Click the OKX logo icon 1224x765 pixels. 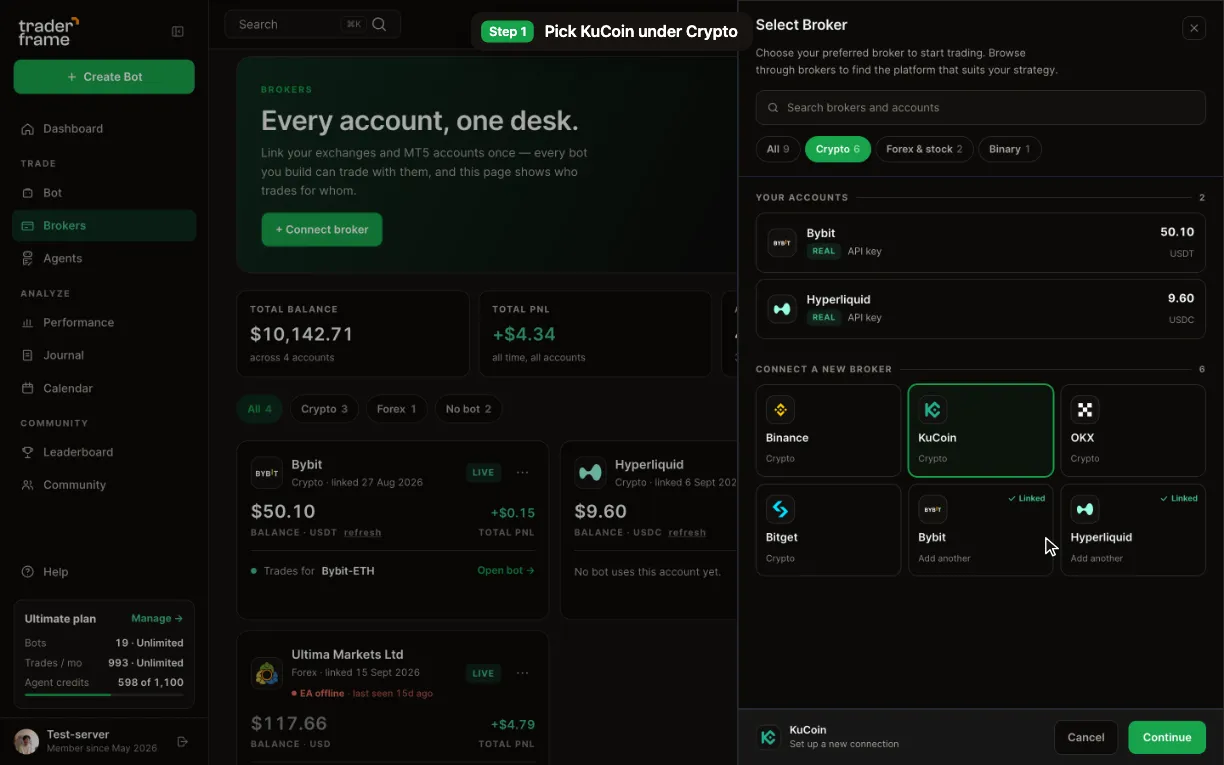tap(1085, 410)
